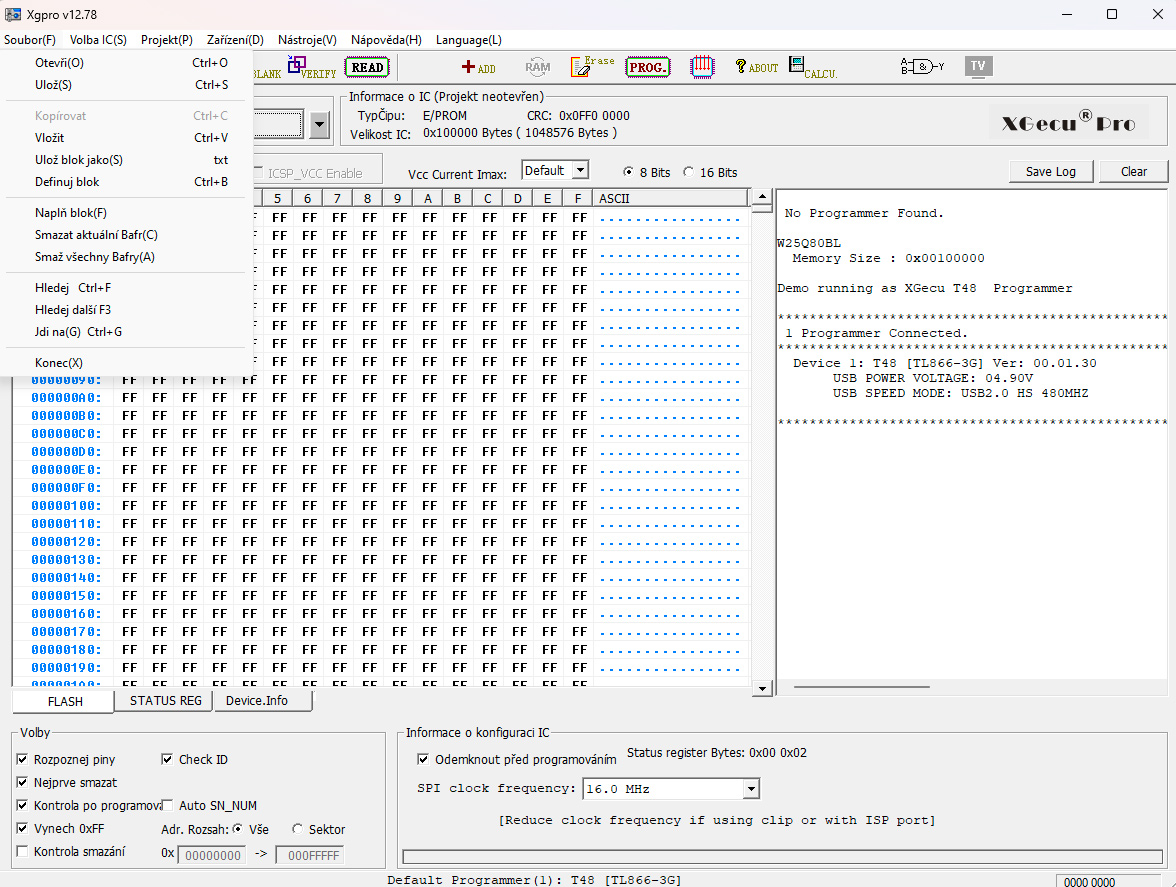Choose Ulož(S) menu entry

[x=126, y=85]
